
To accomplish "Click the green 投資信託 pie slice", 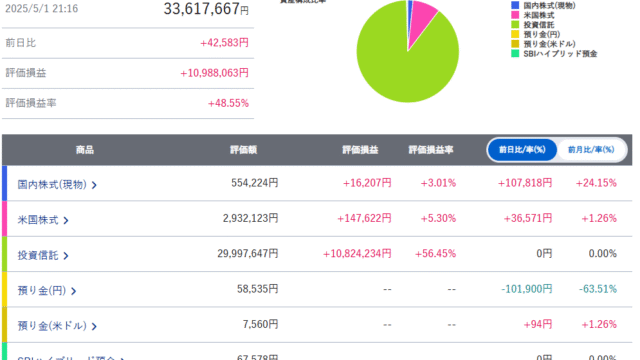I will (404, 69).
